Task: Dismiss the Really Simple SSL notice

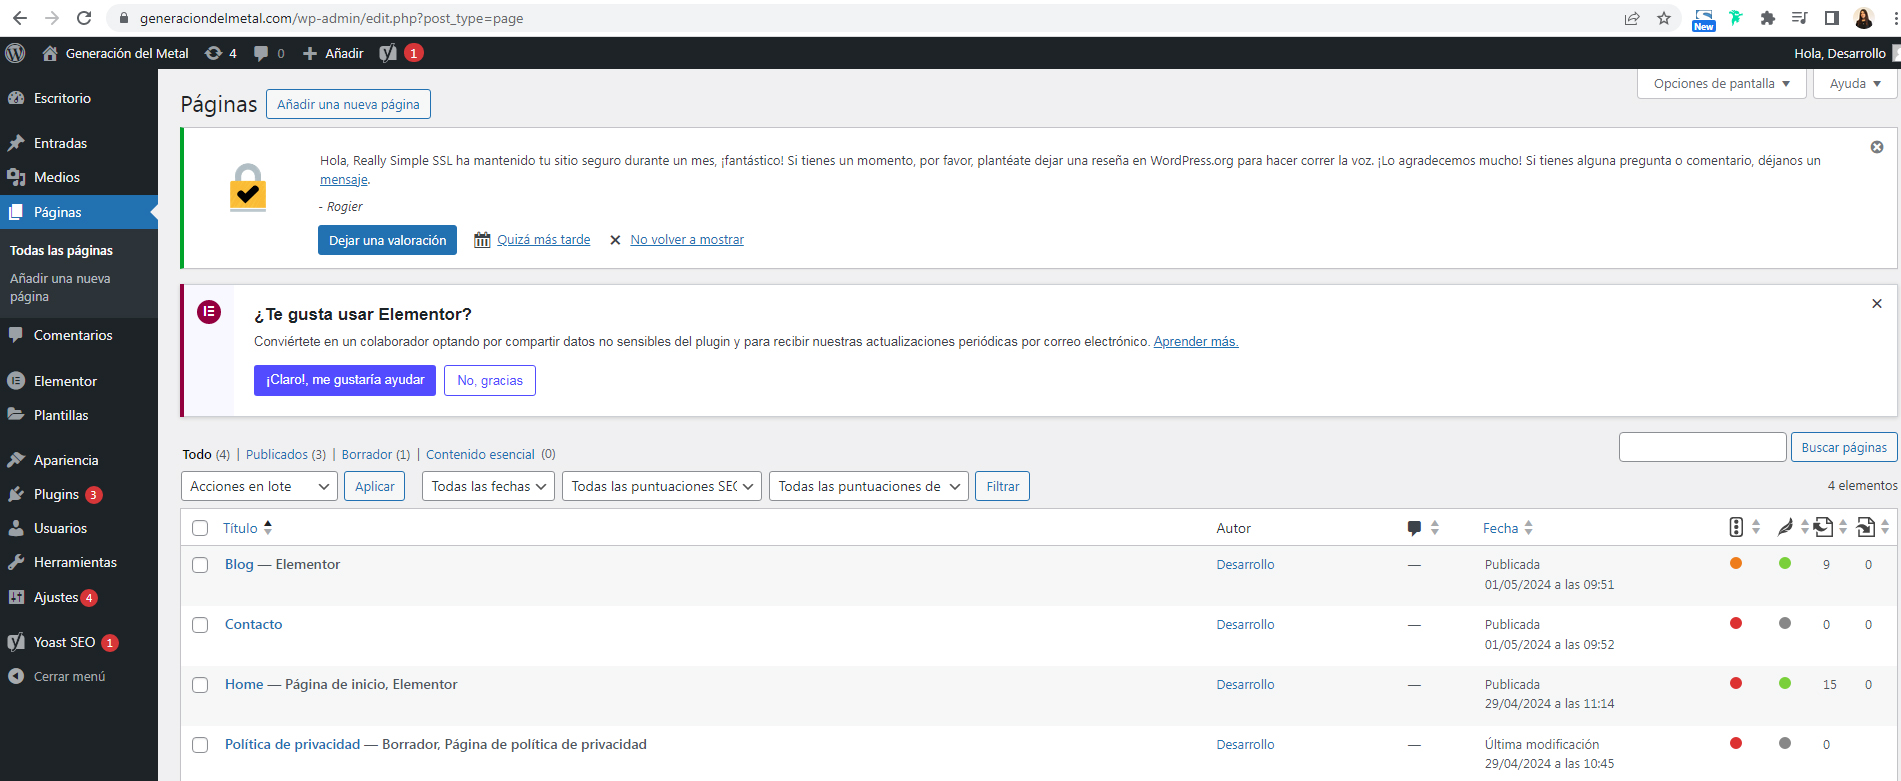Action: [1876, 147]
